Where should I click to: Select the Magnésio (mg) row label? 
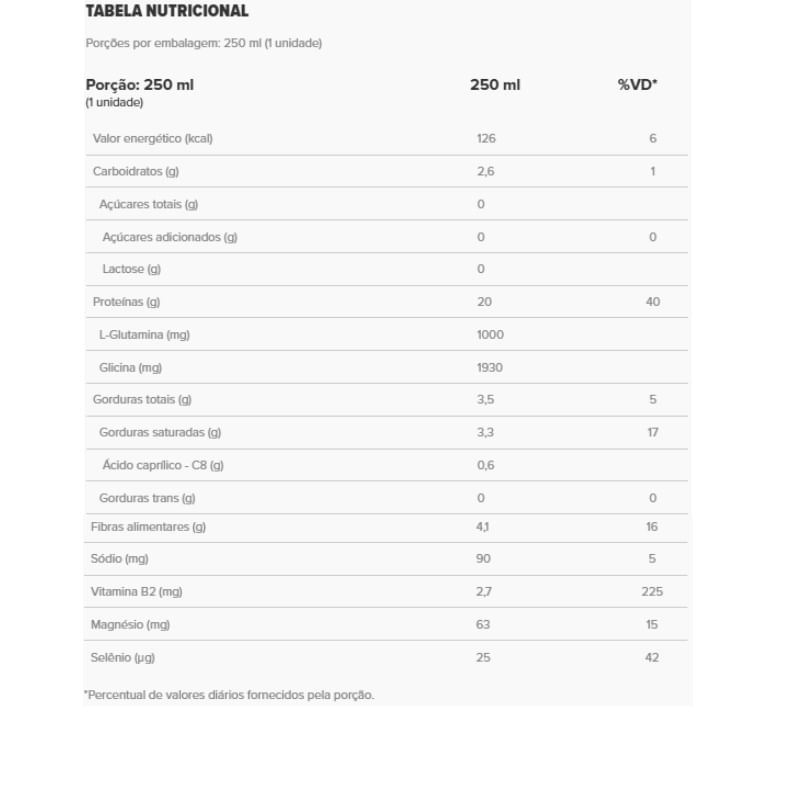point(130,625)
